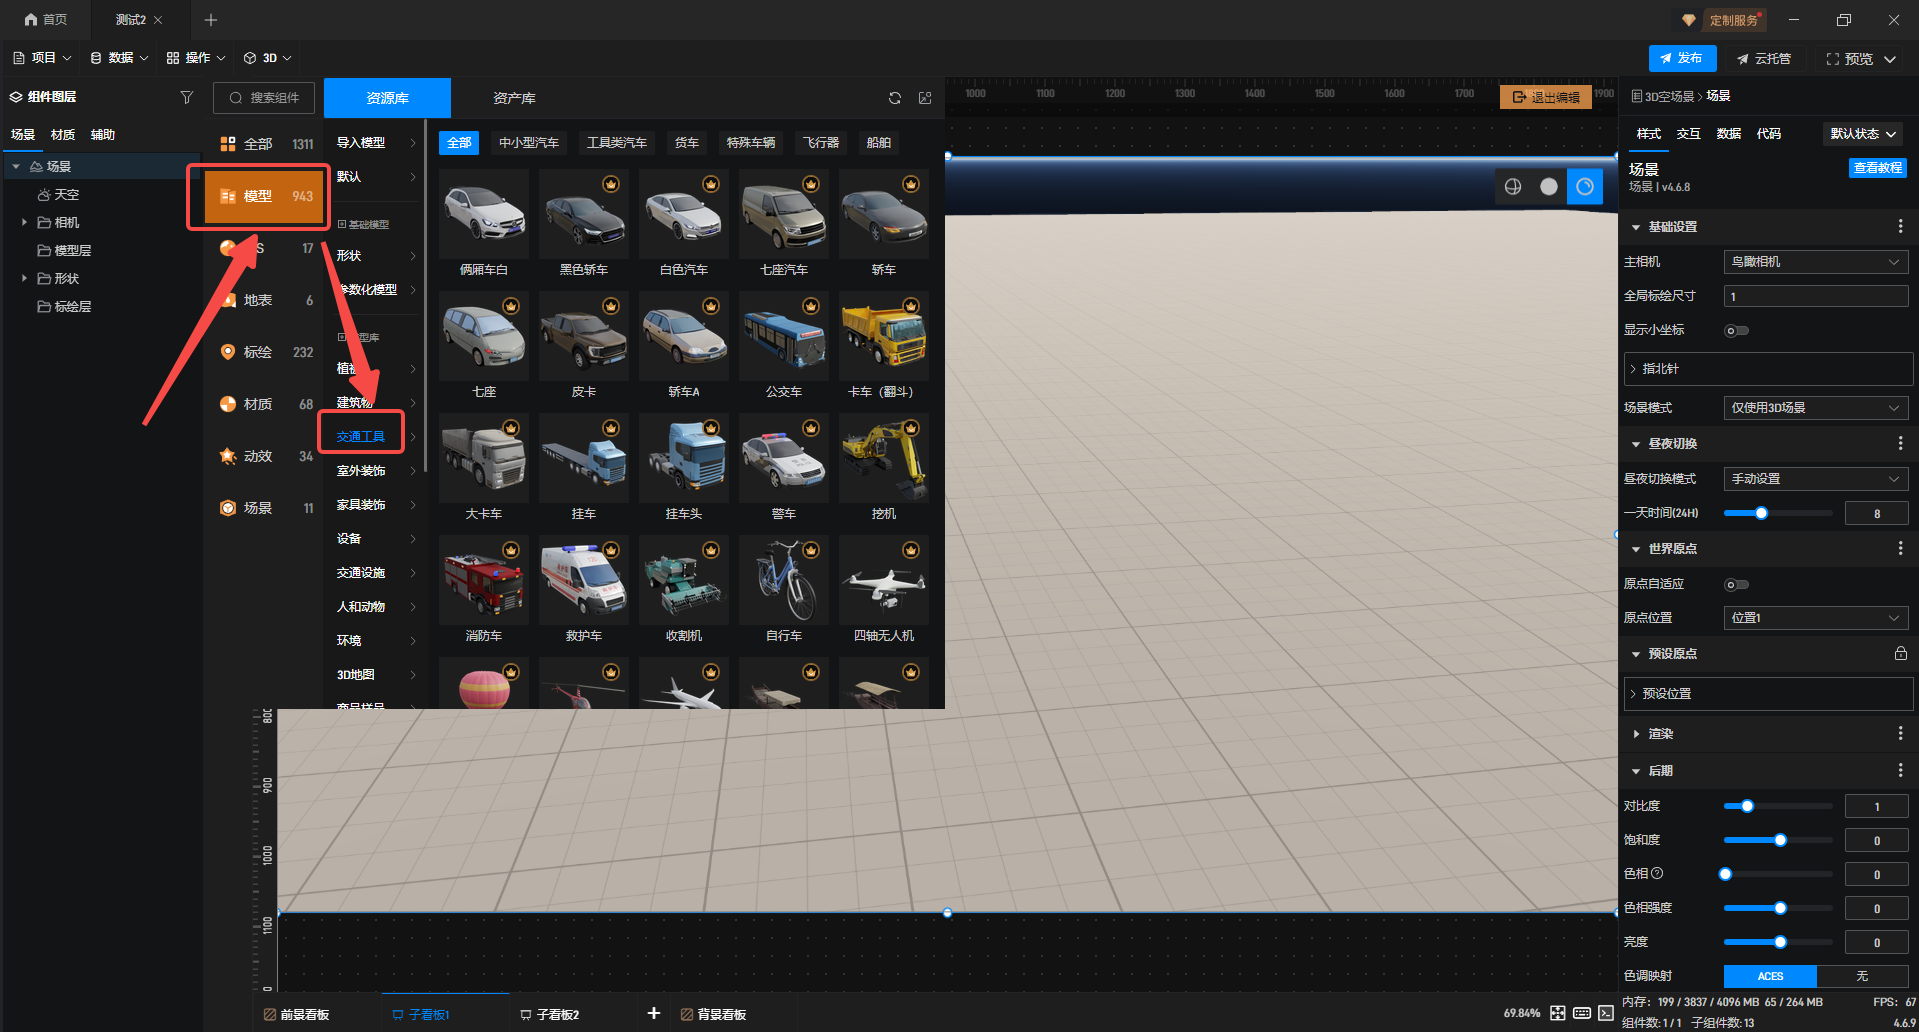Toggle the 显示小坐标 switch

[1736, 331]
